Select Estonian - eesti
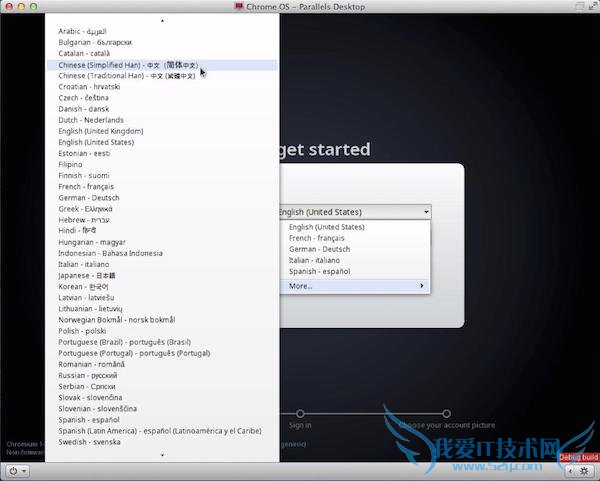The height and width of the screenshot is (481, 600). point(161,153)
